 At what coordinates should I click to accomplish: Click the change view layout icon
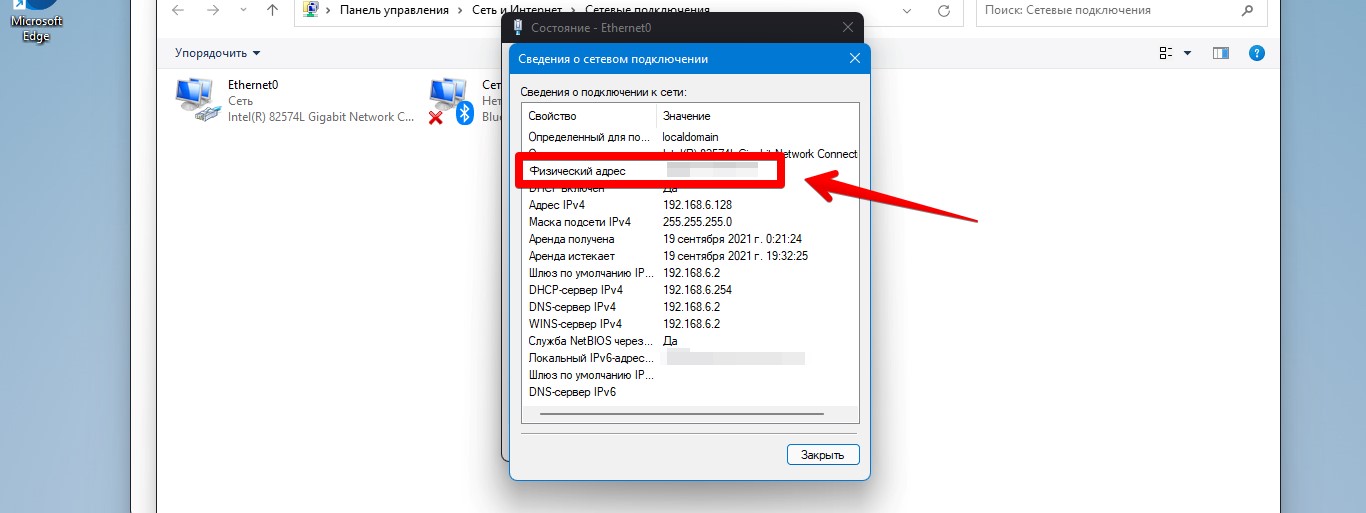(x=1166, y=53)
